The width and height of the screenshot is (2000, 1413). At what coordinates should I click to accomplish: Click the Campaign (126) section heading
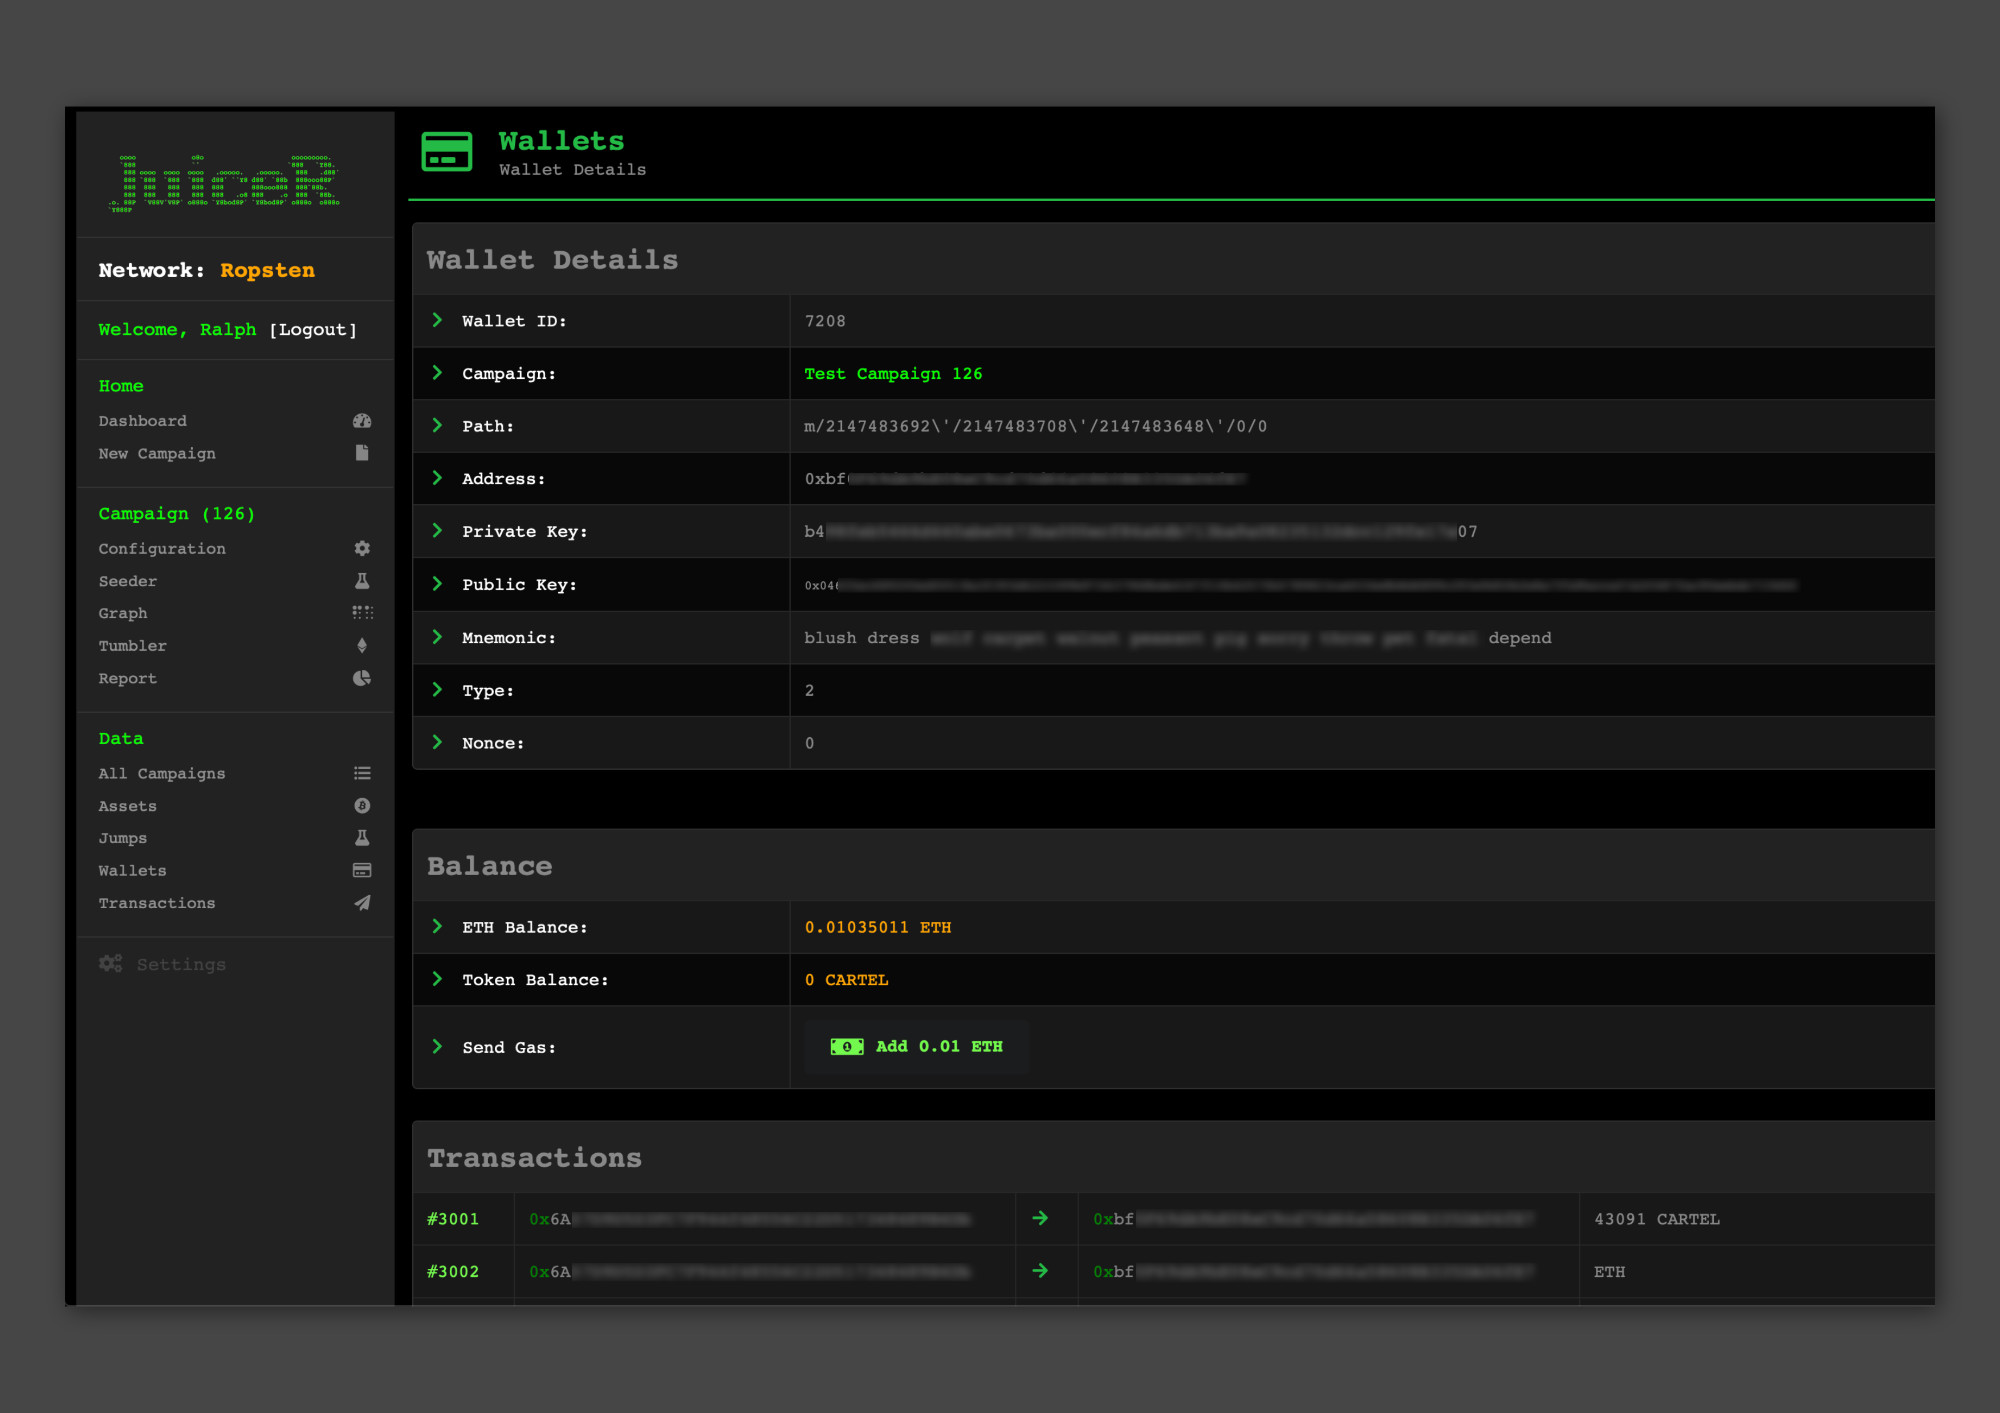pos(177,513)
